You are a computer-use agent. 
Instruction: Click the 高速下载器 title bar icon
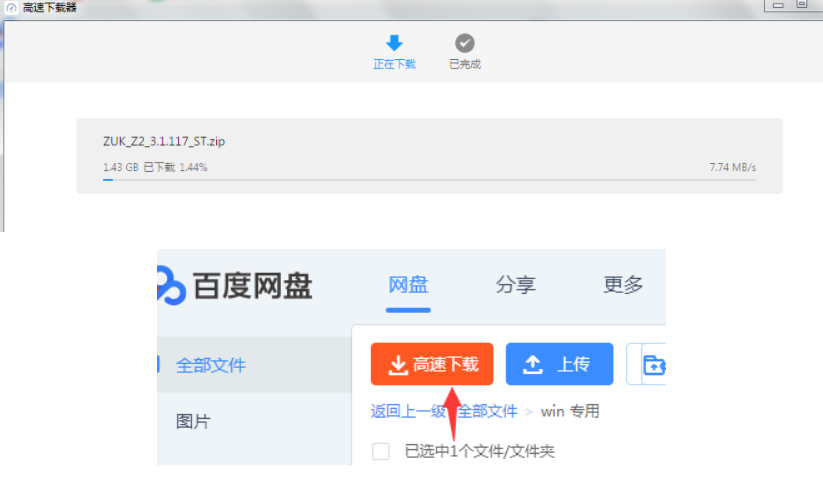click(x=11, y=7)
